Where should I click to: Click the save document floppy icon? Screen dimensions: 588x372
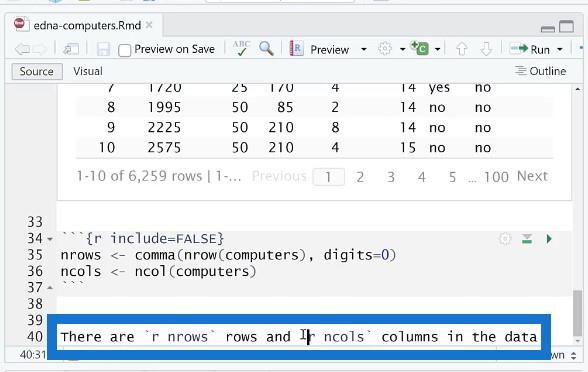(x=103, y=50)
